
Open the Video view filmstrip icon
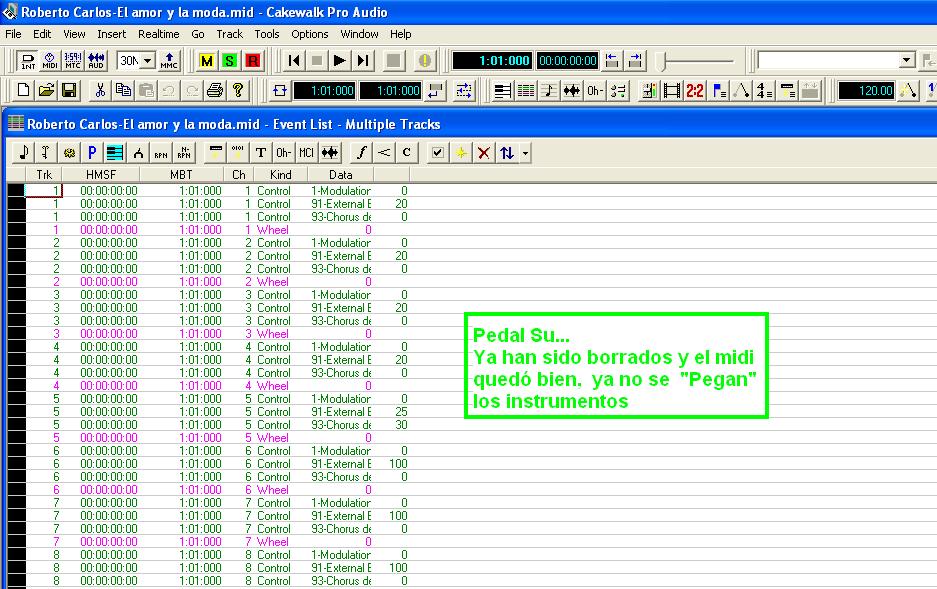pos(672,91)
